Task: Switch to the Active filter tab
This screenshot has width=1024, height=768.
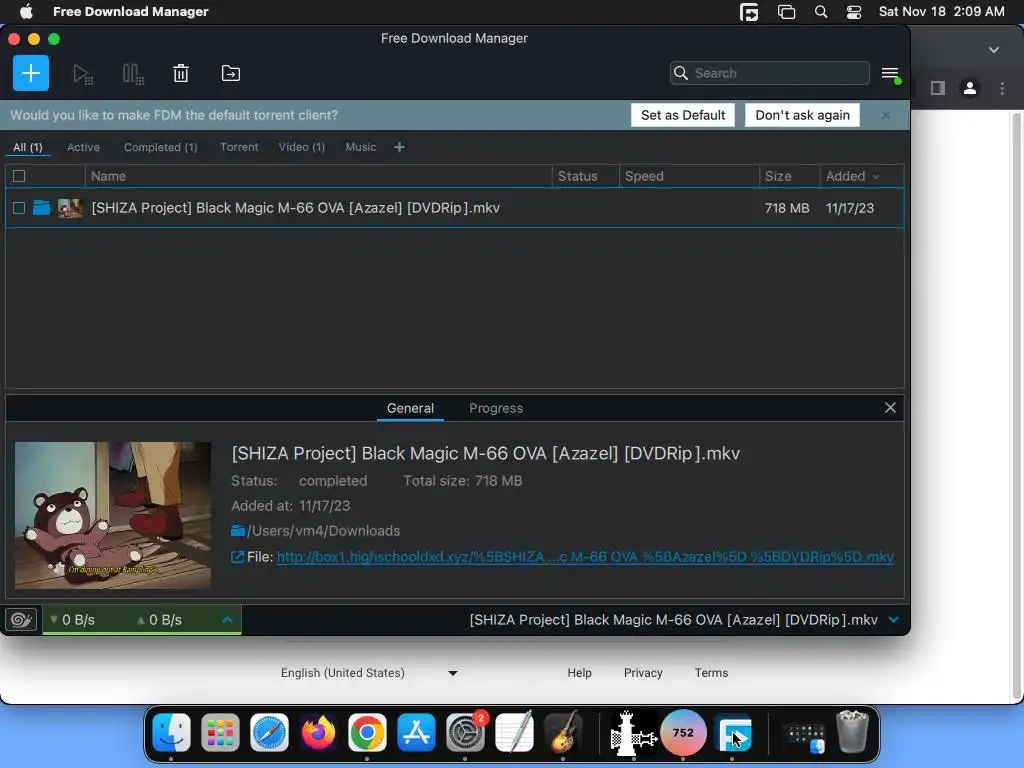Action: click(83, 147)
